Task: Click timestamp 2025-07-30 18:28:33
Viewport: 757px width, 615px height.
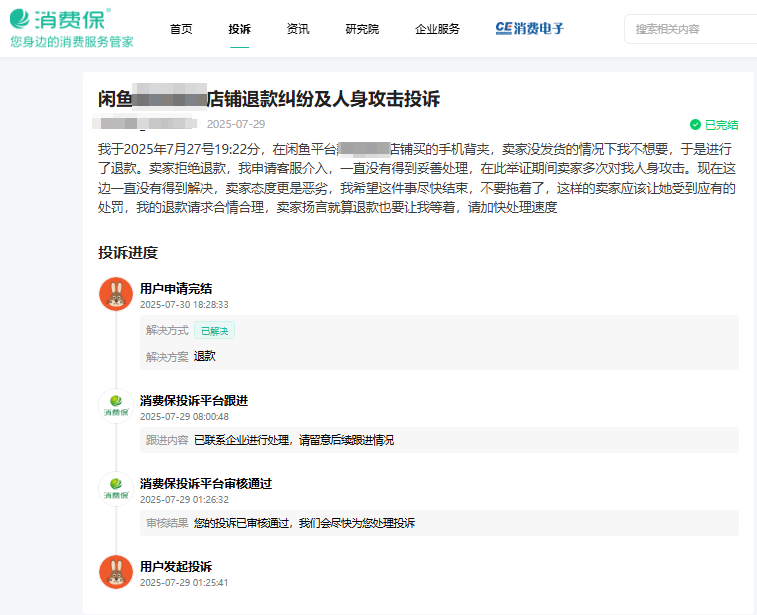Action: 184,305
